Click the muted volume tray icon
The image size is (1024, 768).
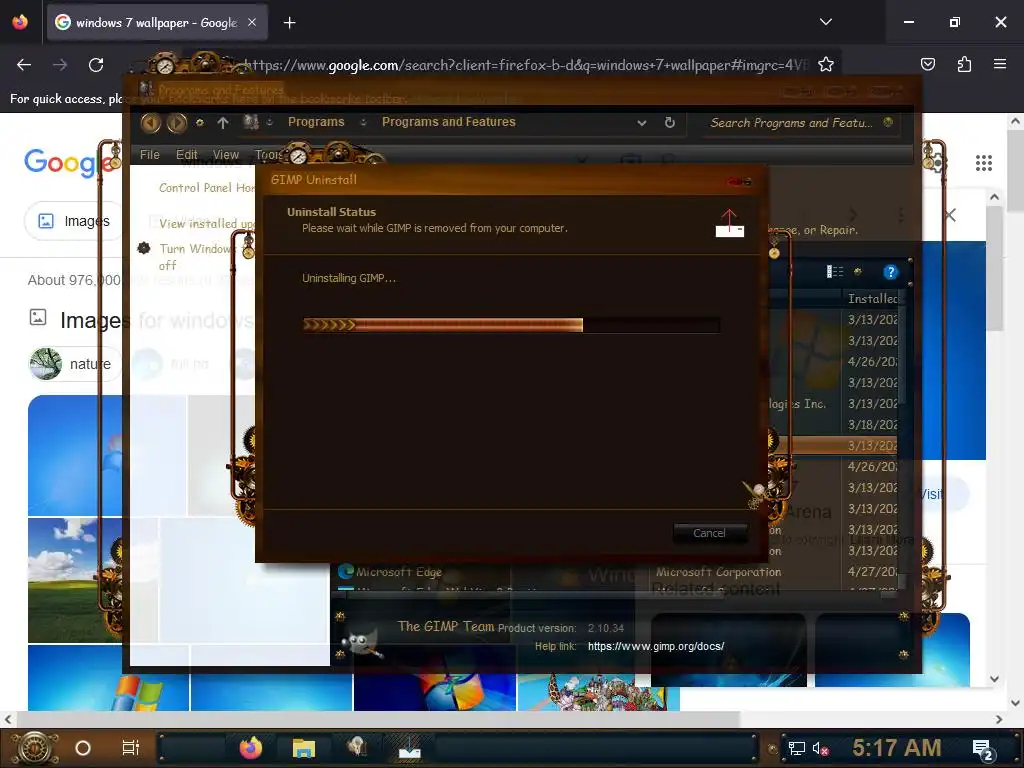coord(820,748)
